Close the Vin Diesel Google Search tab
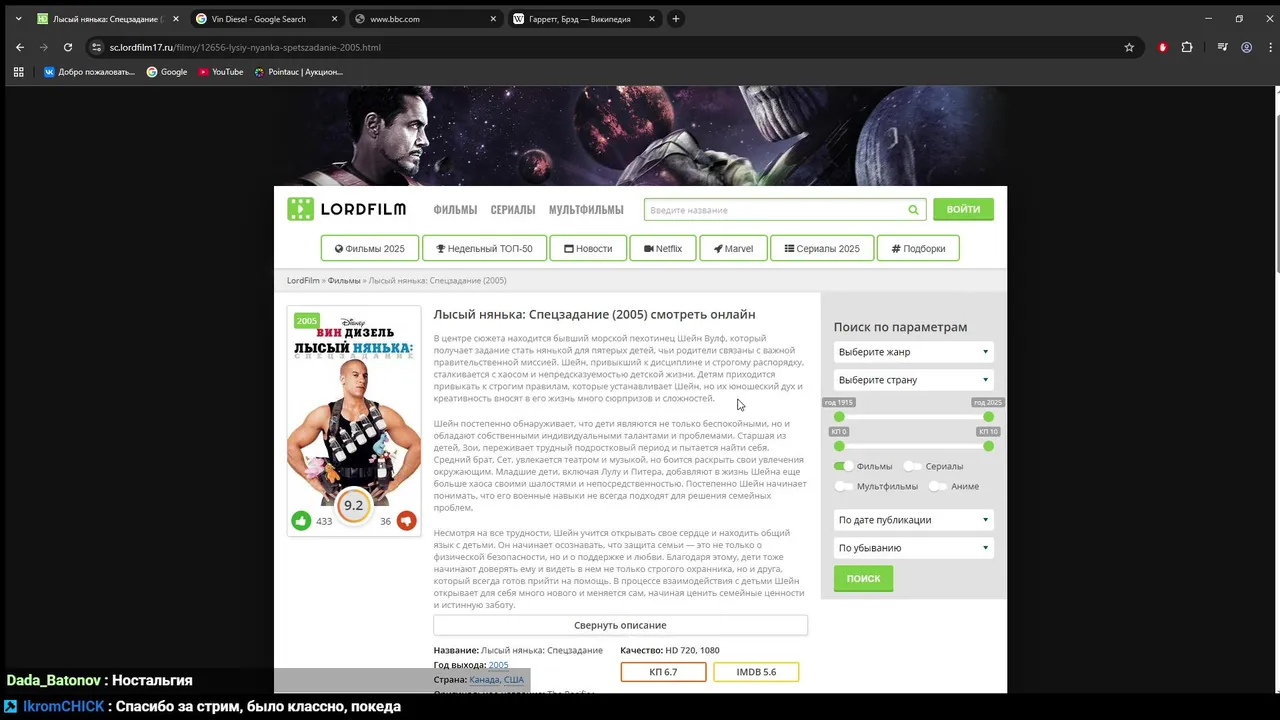Viewport: 1280px width, 720px height. [x=335, y=18]
